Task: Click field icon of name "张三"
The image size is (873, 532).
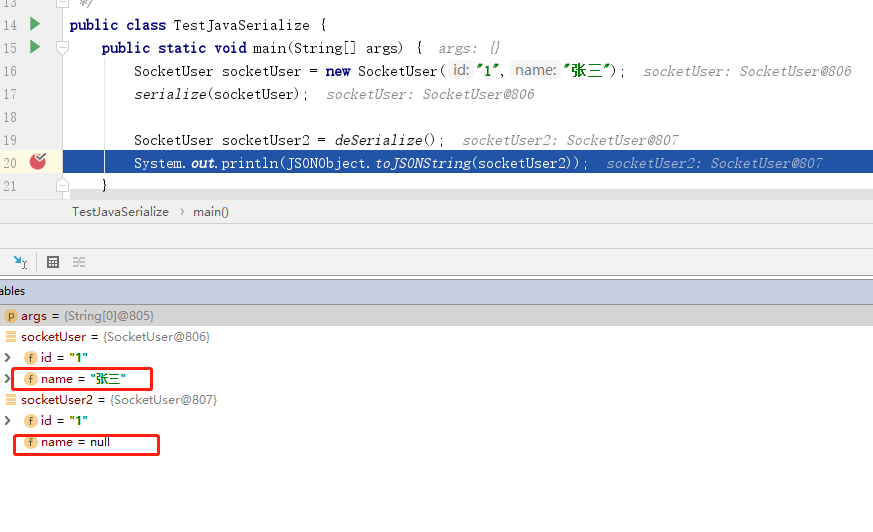Action: pyautogui.click(x=31, y=379)
